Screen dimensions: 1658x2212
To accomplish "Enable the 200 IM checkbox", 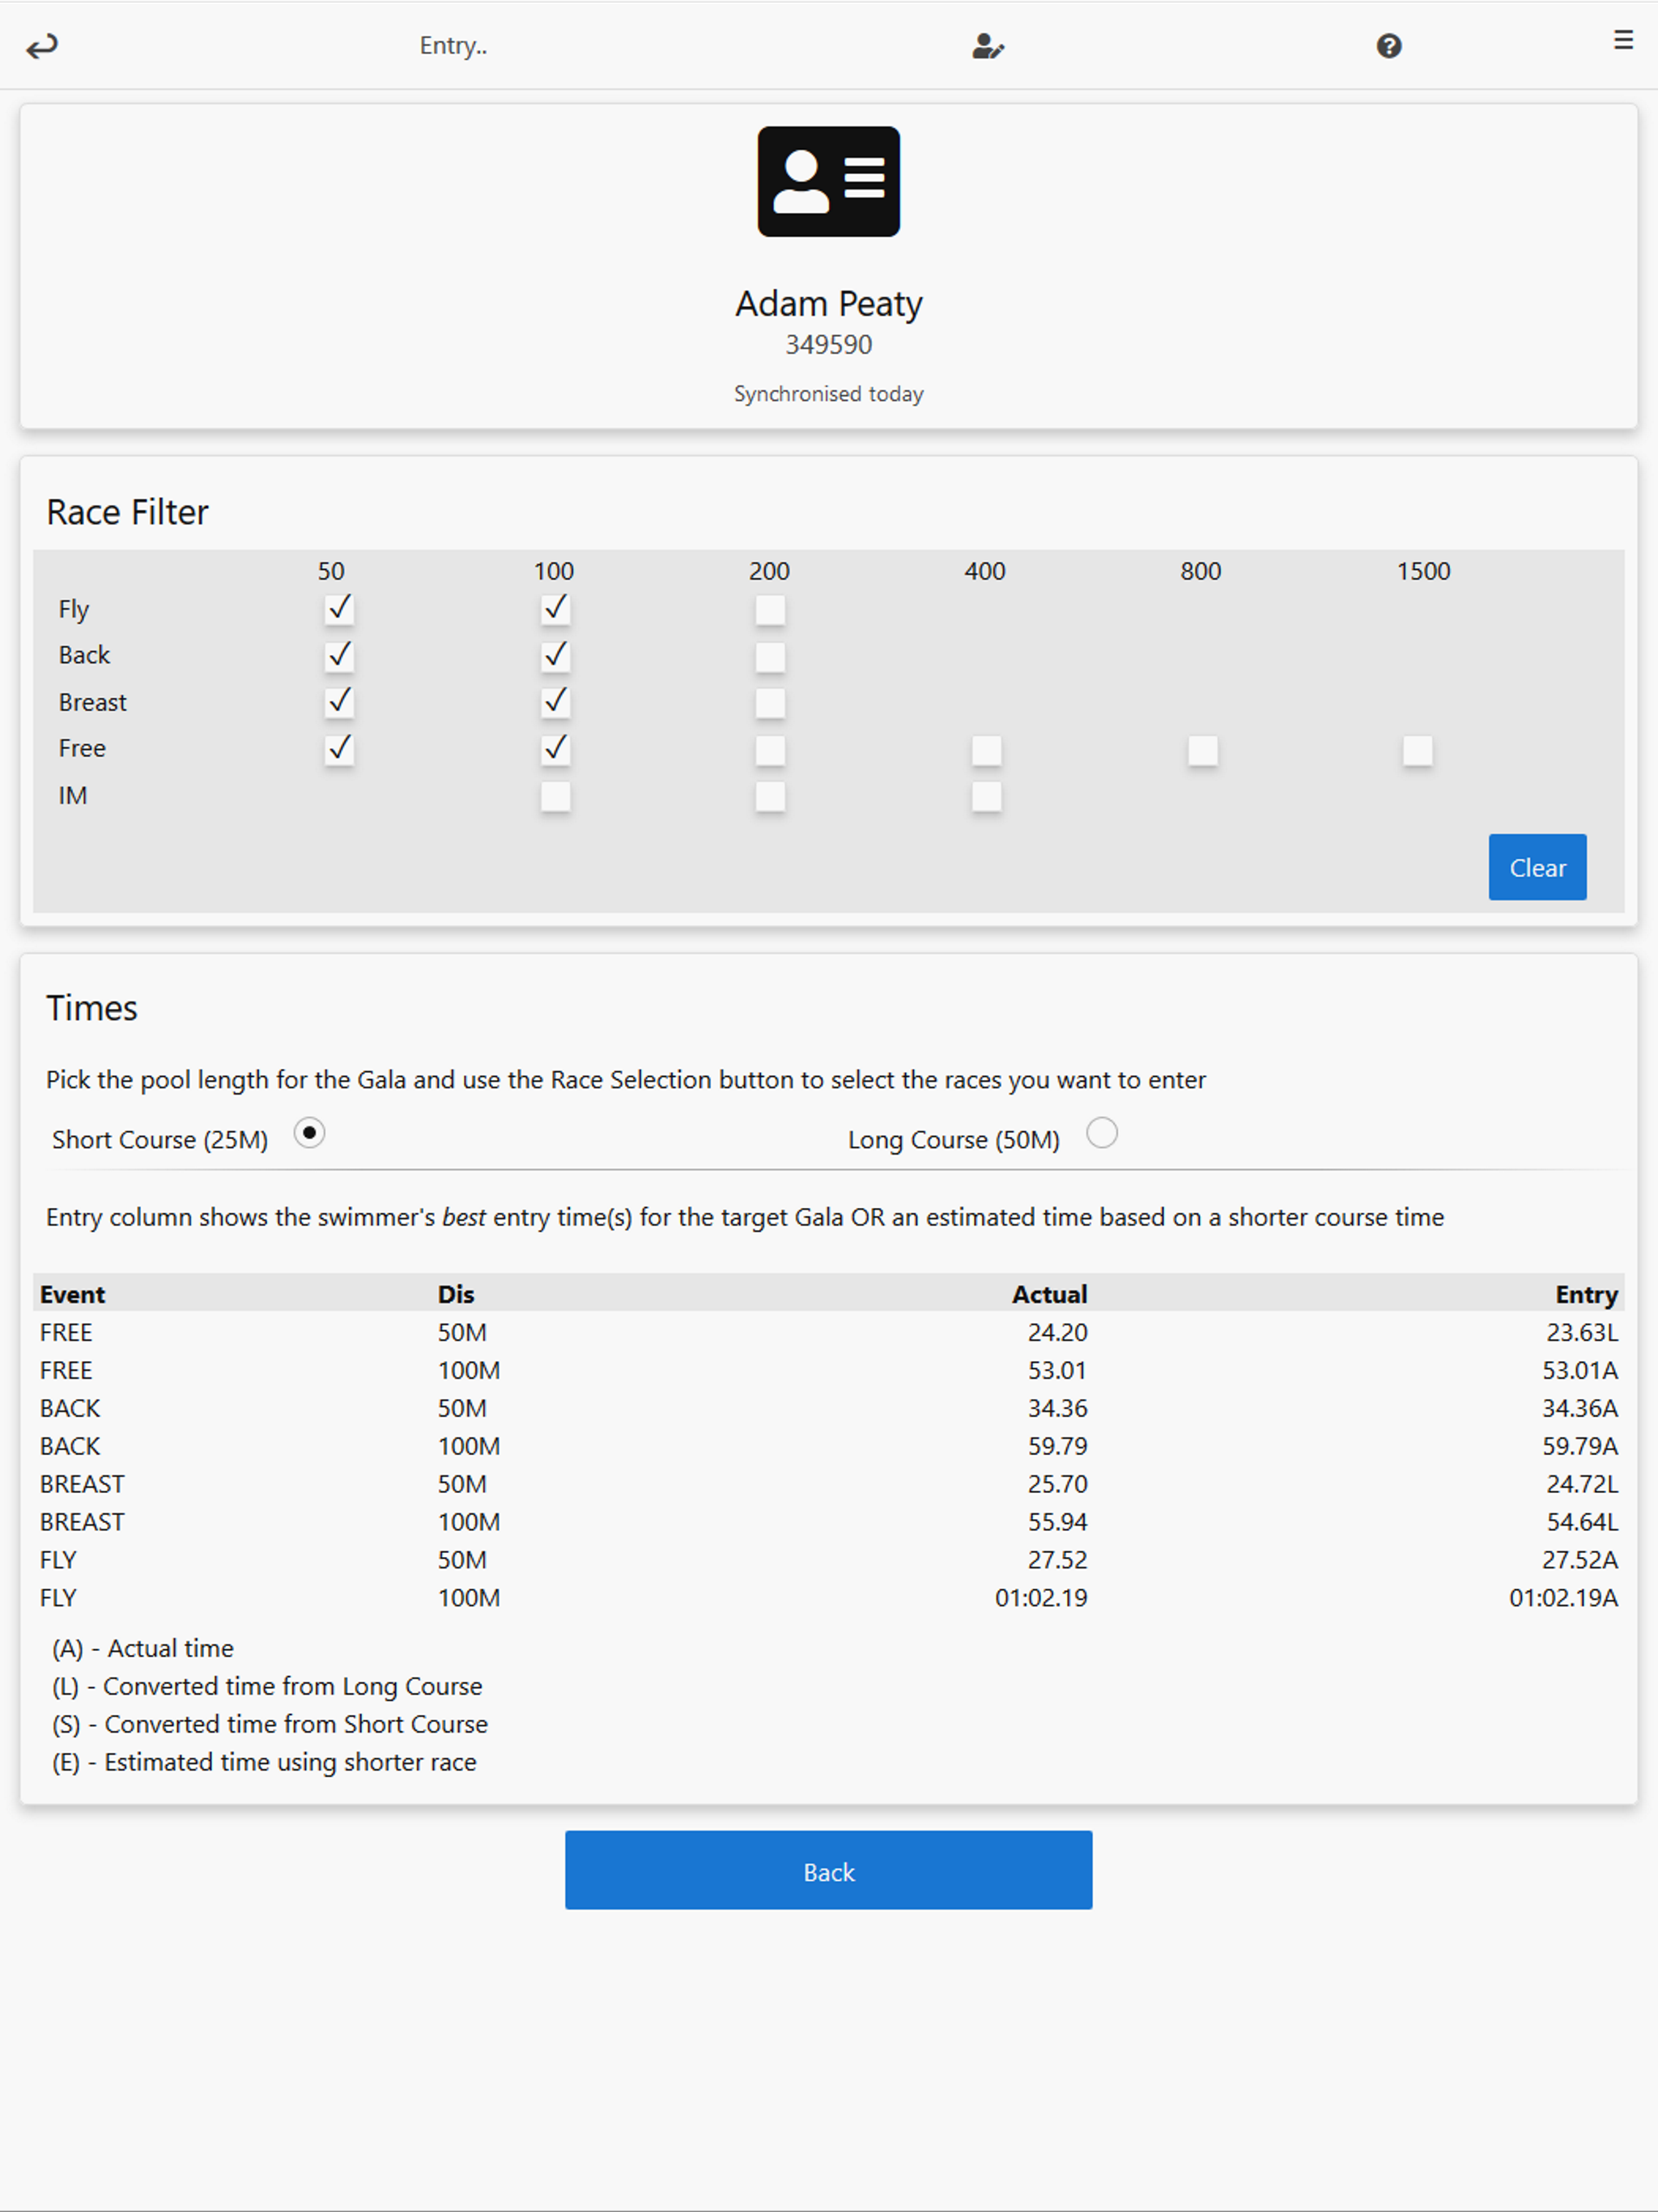I will [770, 796].
